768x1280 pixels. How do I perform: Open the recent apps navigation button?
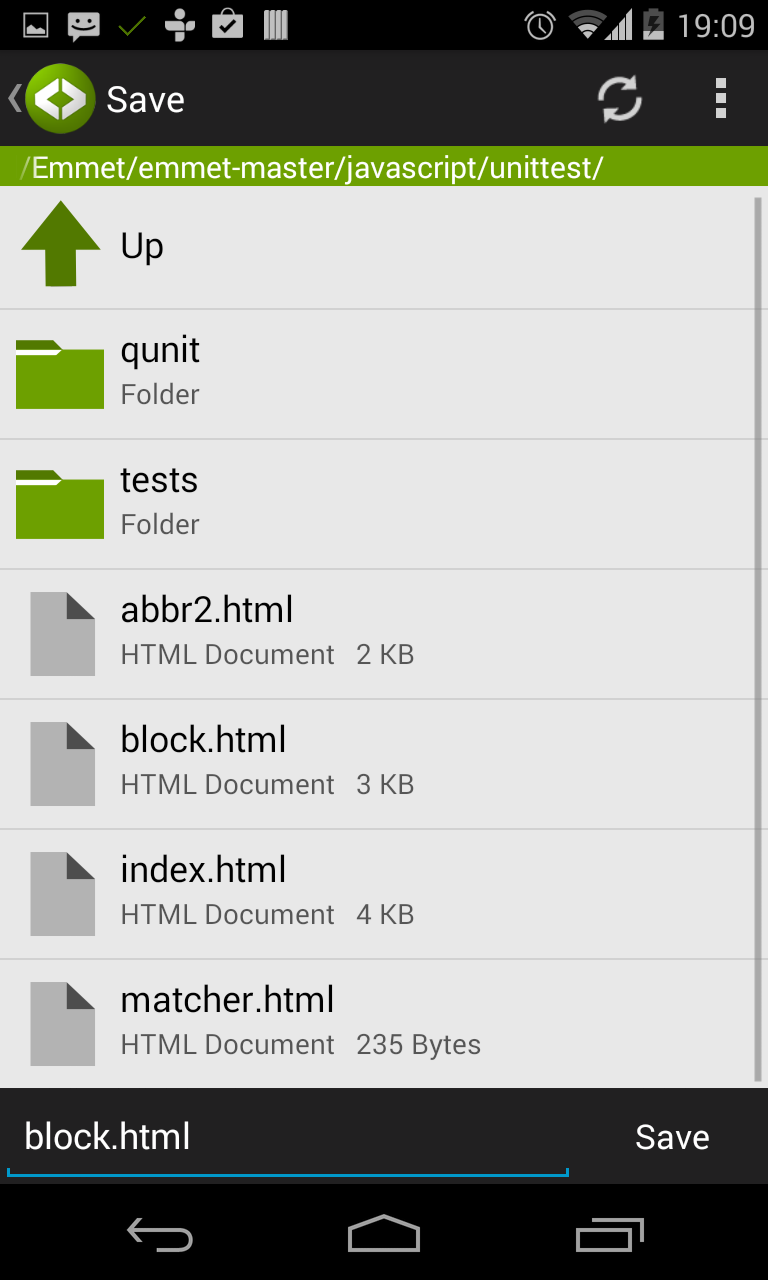coord(609,1234)
